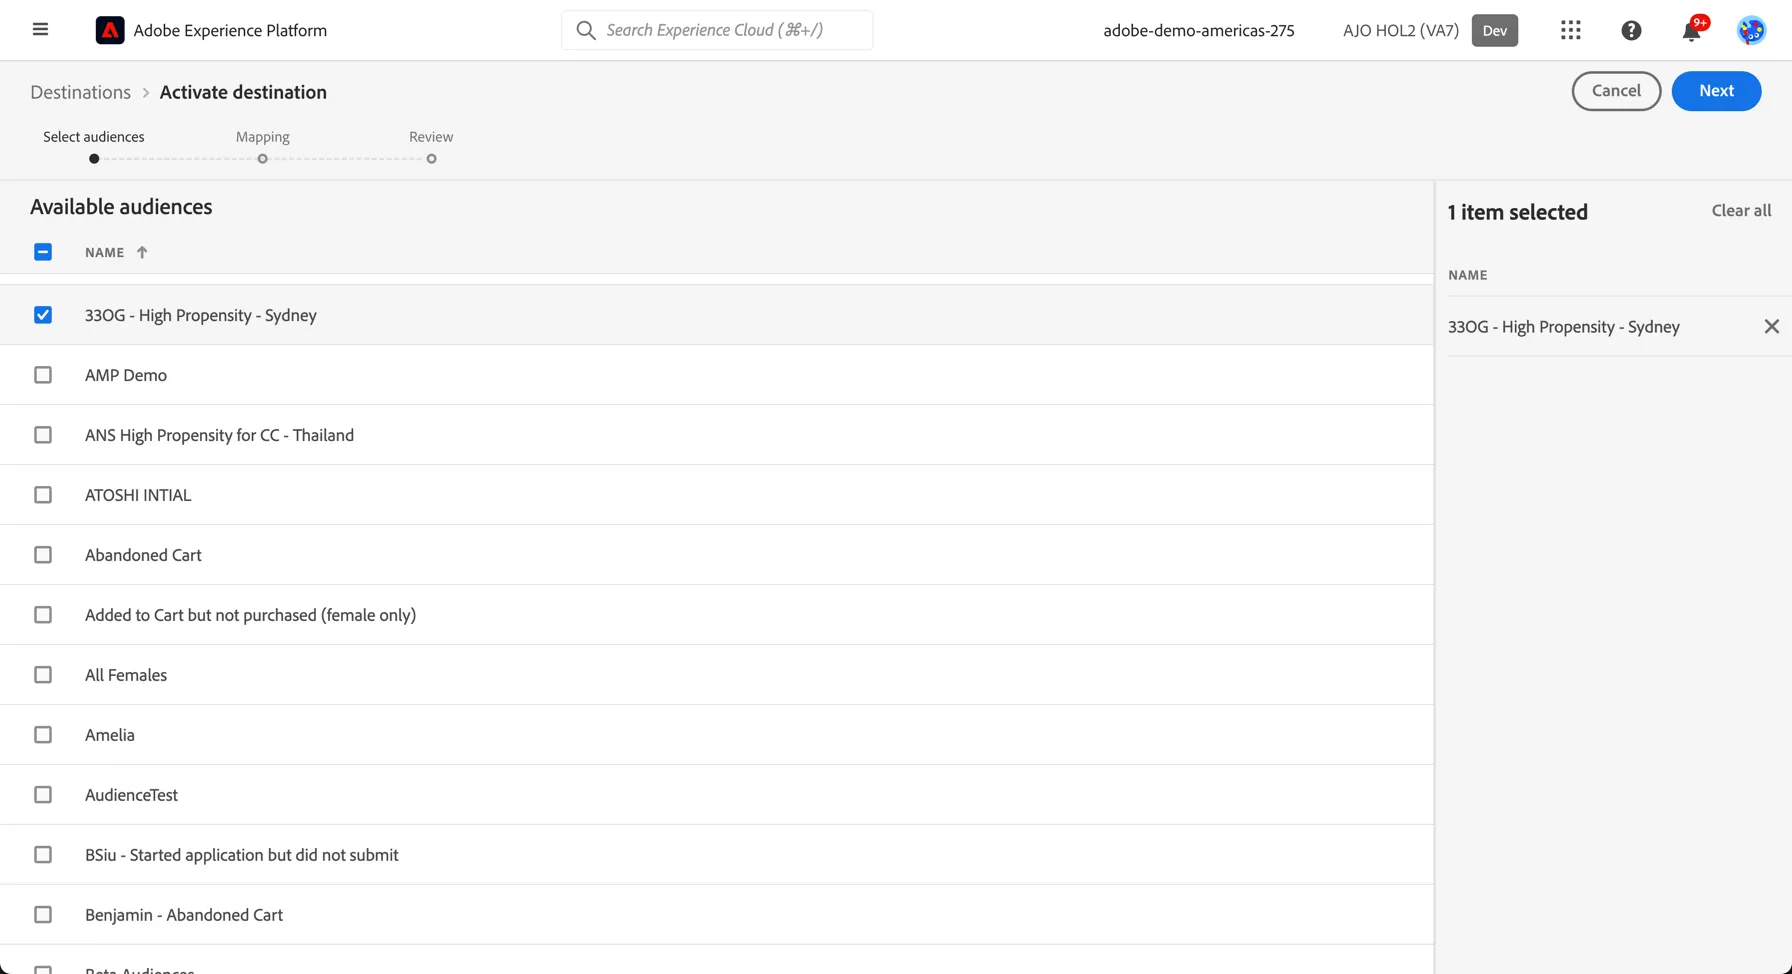Check the AMP Demo audience

[x=43, y=375]
